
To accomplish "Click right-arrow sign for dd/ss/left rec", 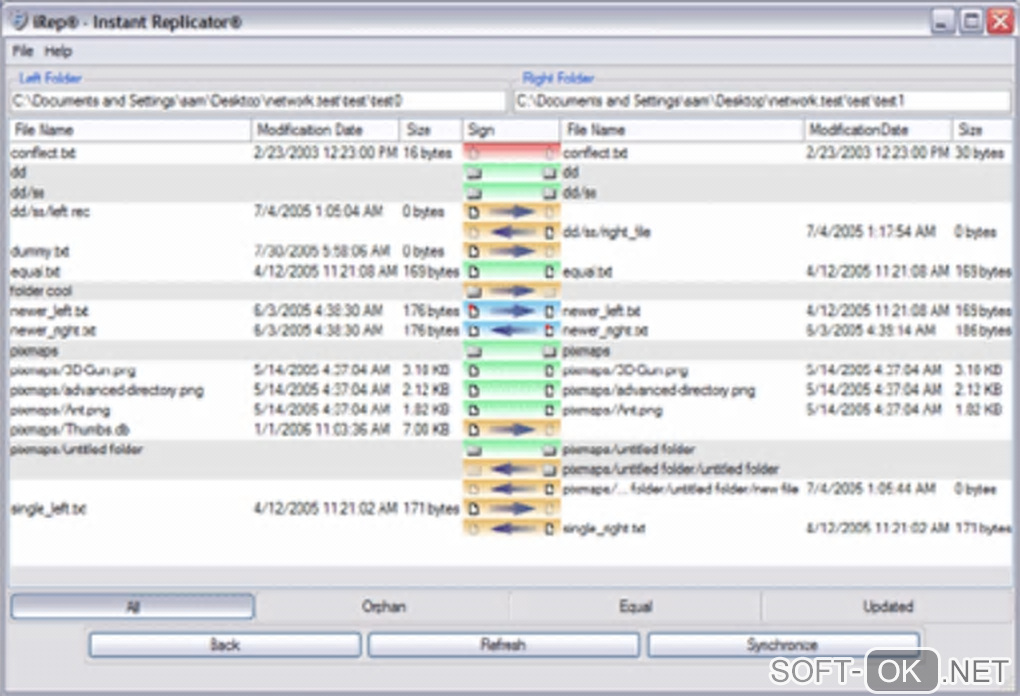I will pos(511,212).
